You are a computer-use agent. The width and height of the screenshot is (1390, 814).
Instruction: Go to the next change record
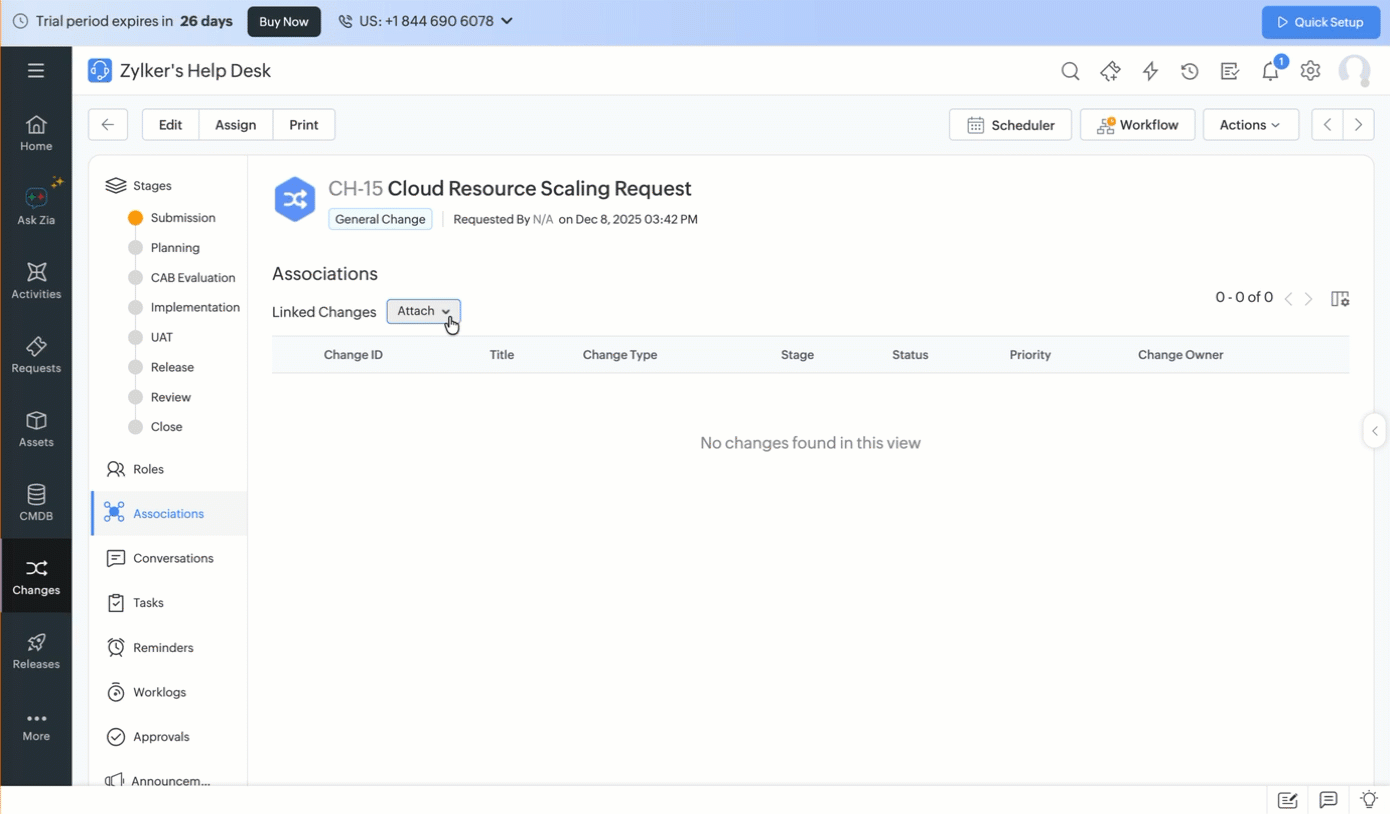point(1358,125)
